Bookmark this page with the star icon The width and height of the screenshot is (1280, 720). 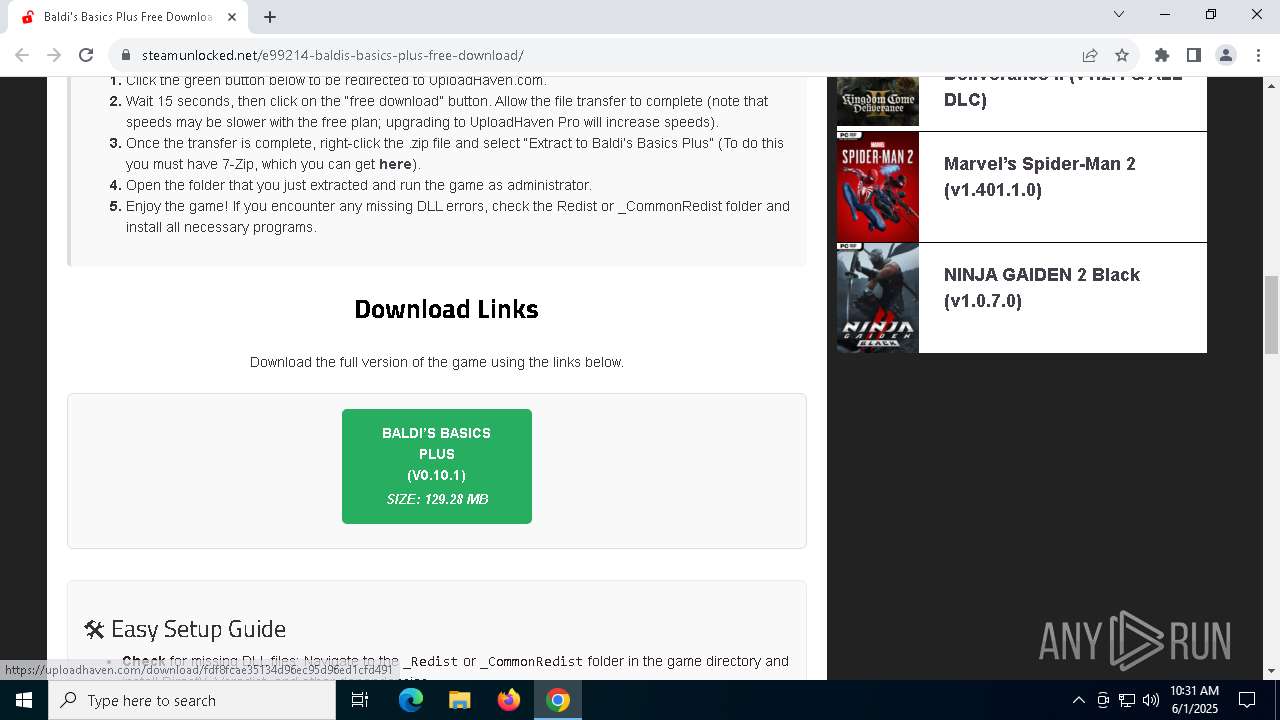[1122, 55]
